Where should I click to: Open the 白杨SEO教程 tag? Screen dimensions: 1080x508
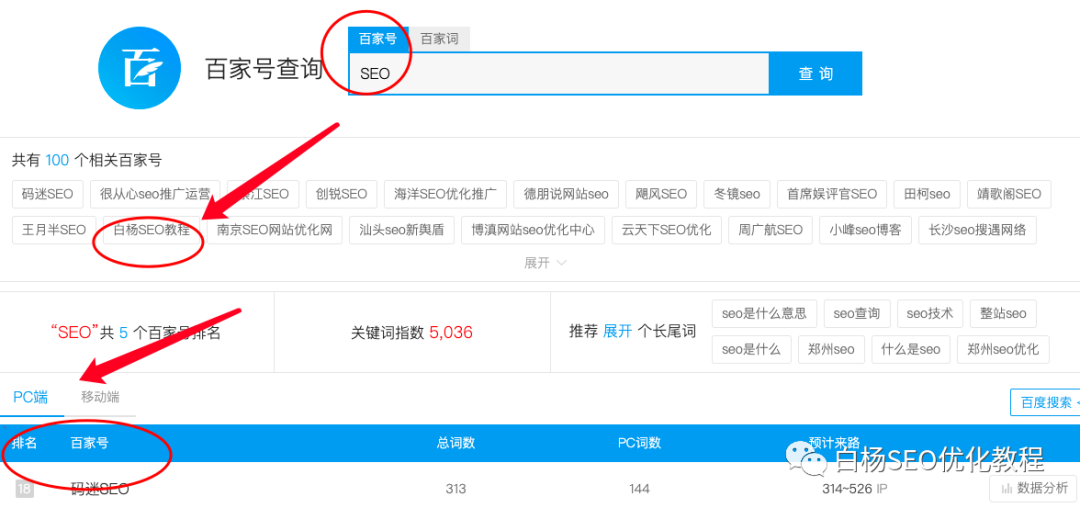point(152,230)
